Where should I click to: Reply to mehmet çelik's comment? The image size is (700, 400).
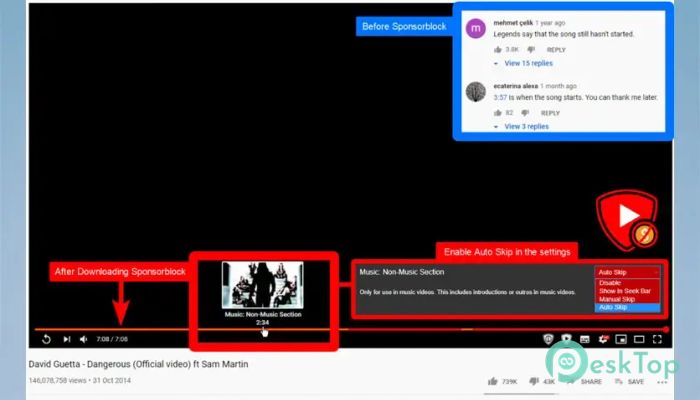(556, 50)
